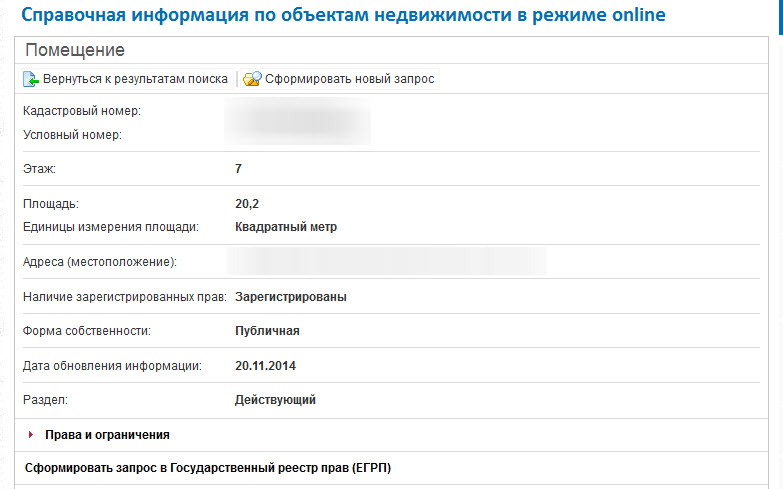Go back via "Вернуться к результатам поиска" link
This screenshot has width=783, height=489.
click(x=135, y=78)
